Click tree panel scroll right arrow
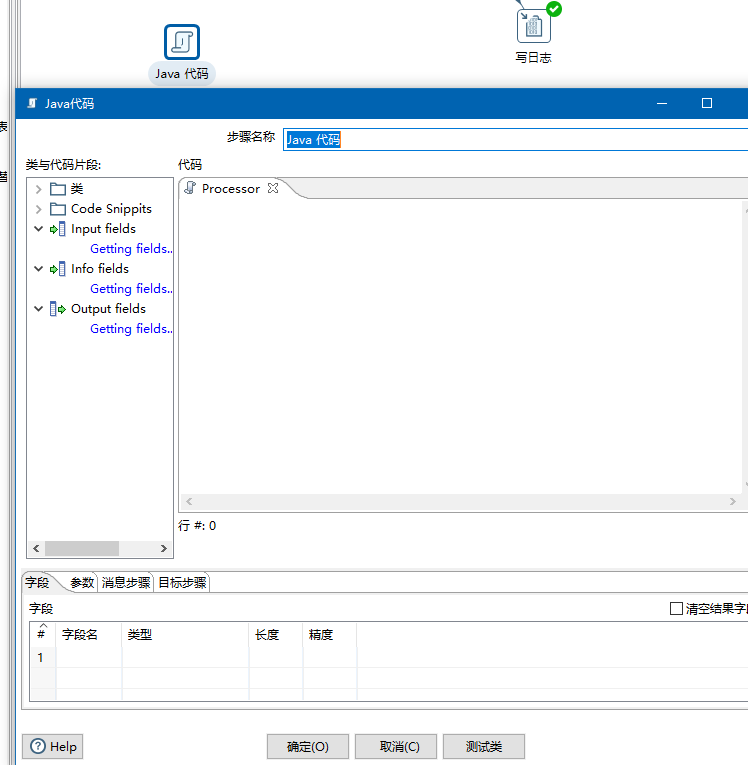This screenshot has width=748, height=765. [164, 548]
